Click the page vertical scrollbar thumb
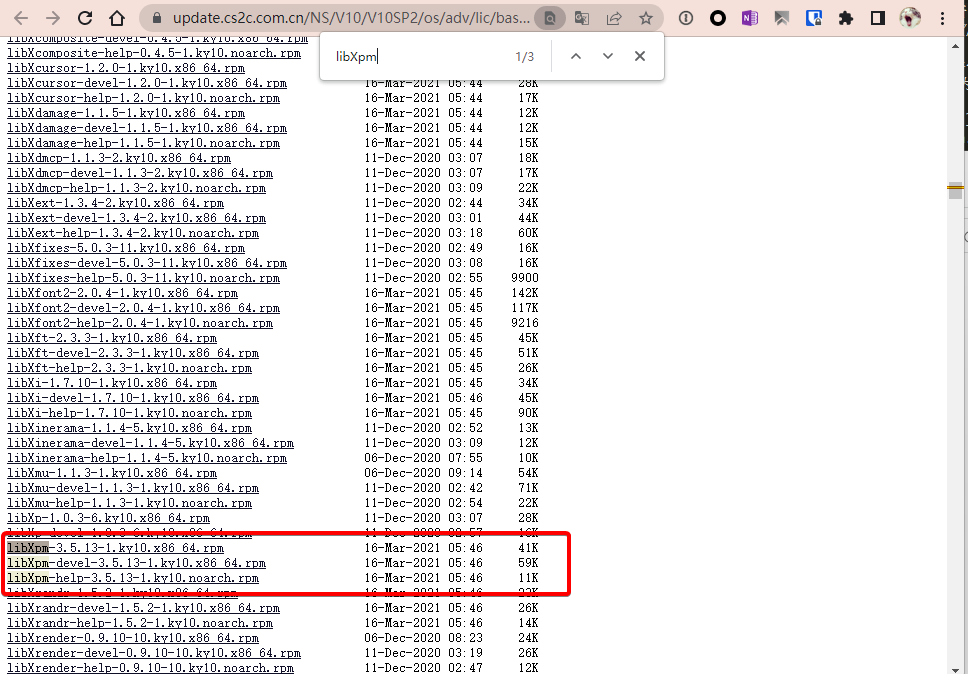The height and width of the screenshot is (674, 968). (x=956, y=191)
